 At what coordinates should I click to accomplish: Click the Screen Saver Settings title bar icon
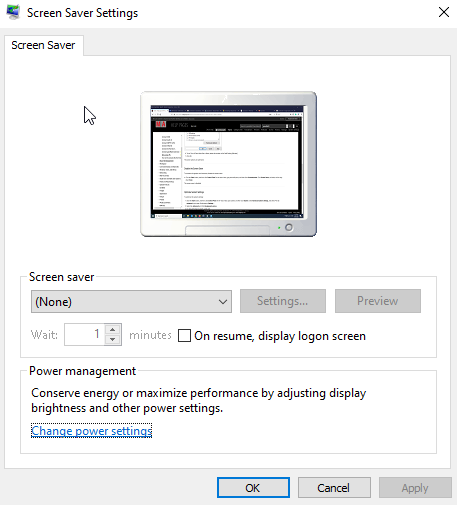coord(13,12)
